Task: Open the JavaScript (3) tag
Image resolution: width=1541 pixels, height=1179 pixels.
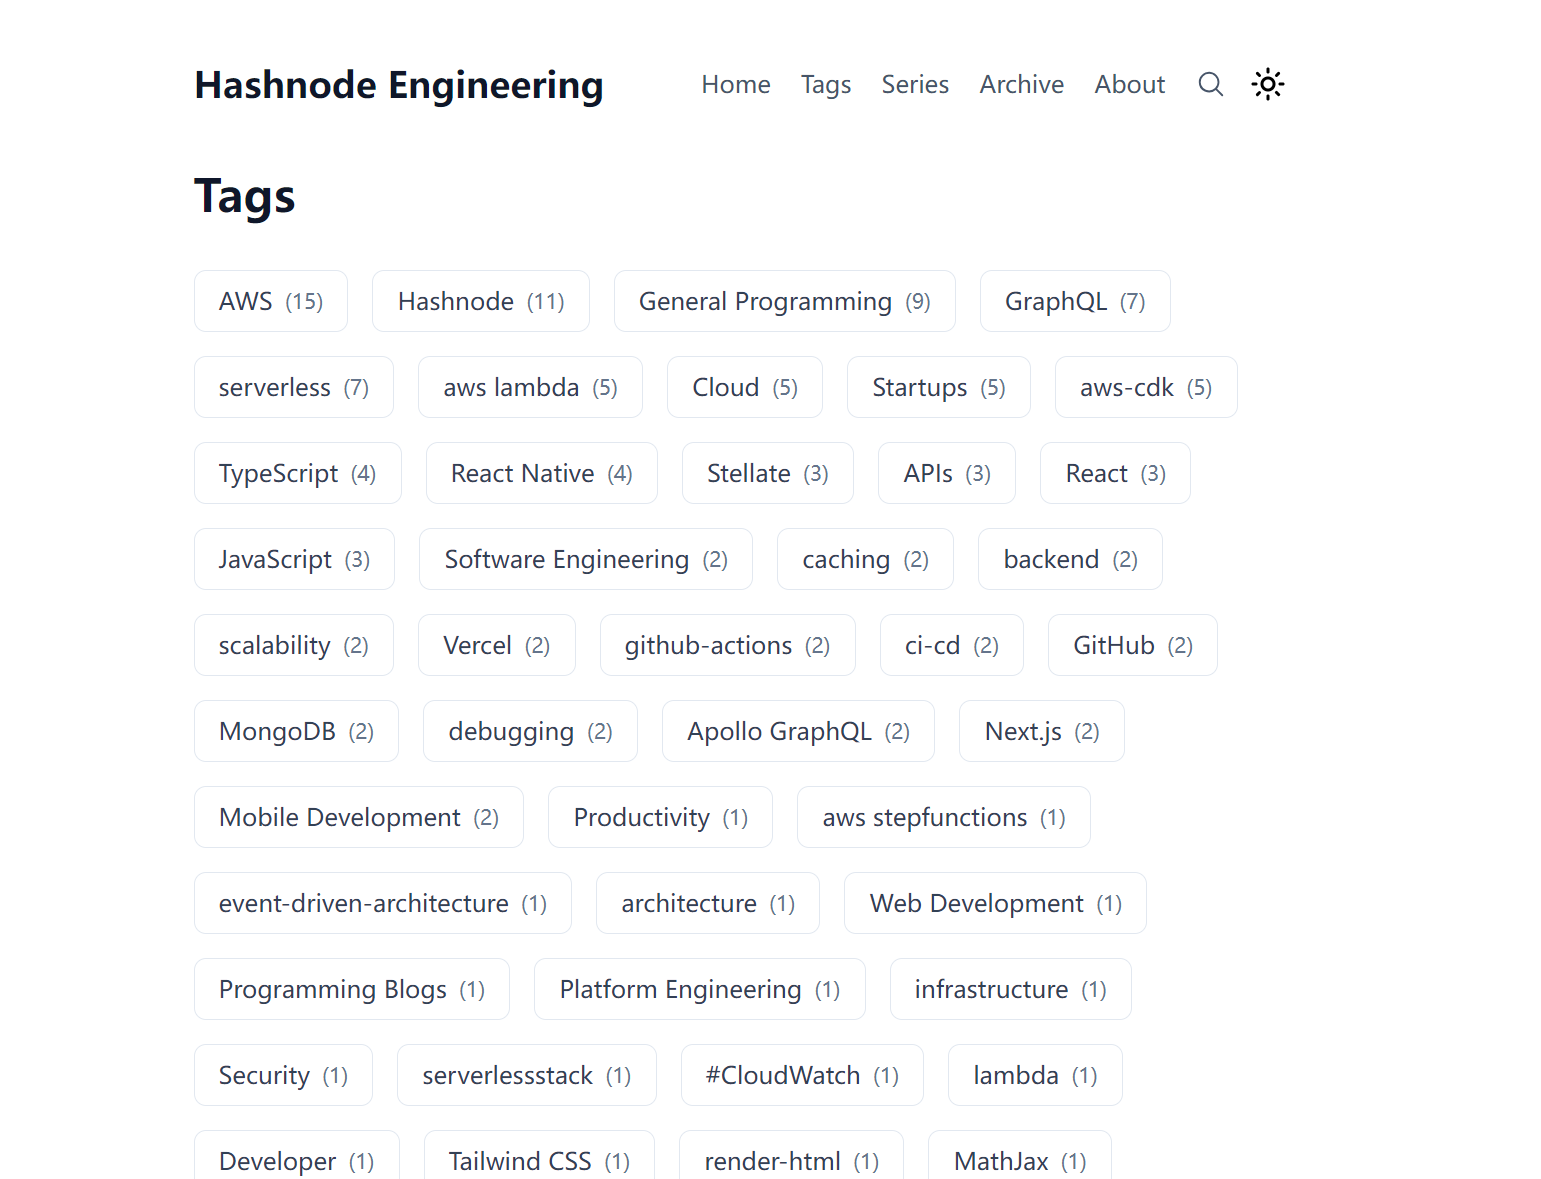Action: tap(294, 559)
